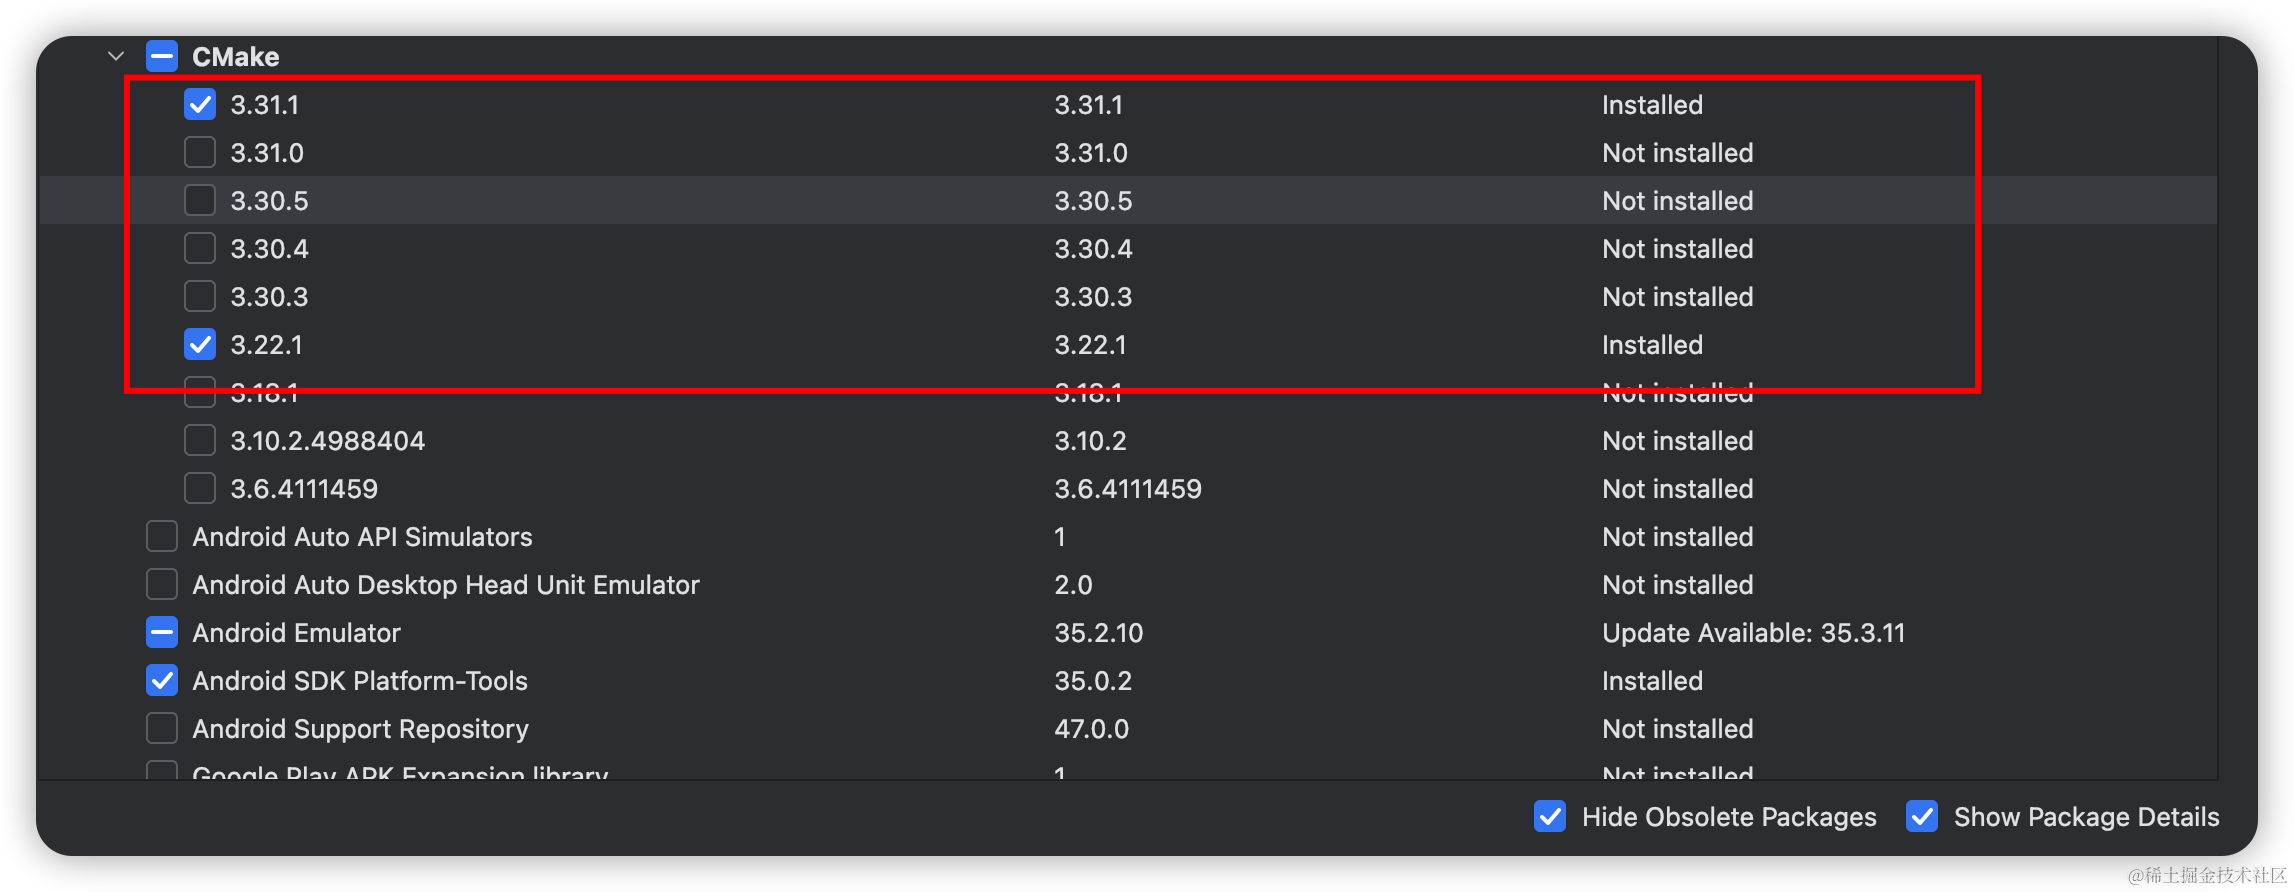Toggle the CMake group partial-selection checkbox

point(162,56)
